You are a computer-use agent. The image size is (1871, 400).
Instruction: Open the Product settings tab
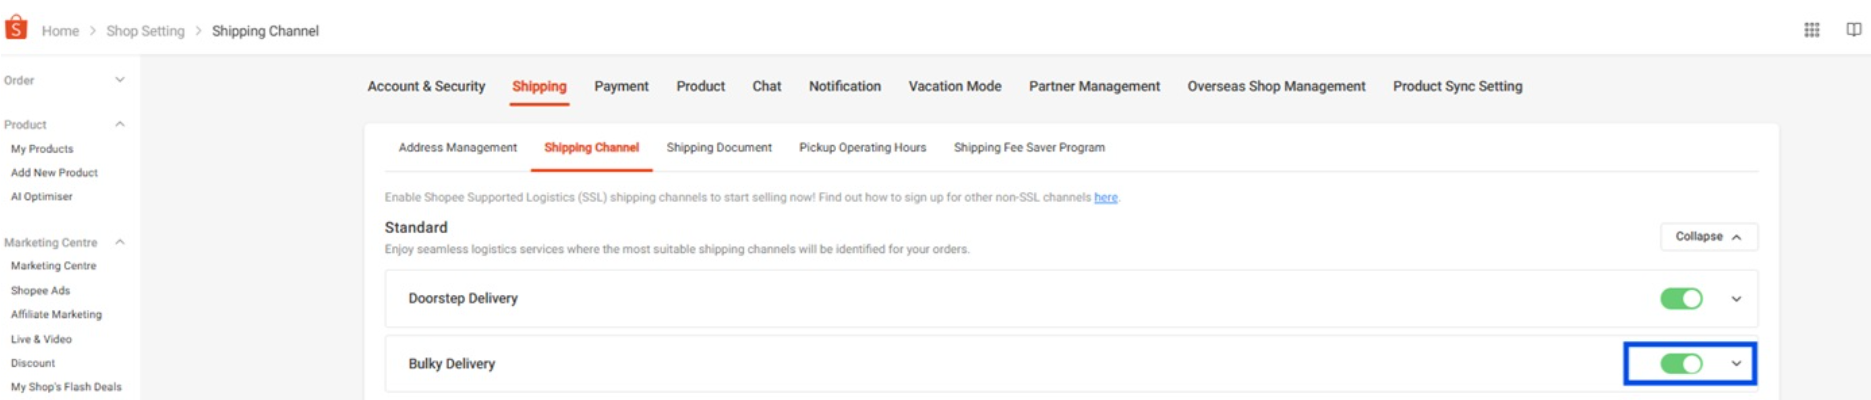click(700, 86)
